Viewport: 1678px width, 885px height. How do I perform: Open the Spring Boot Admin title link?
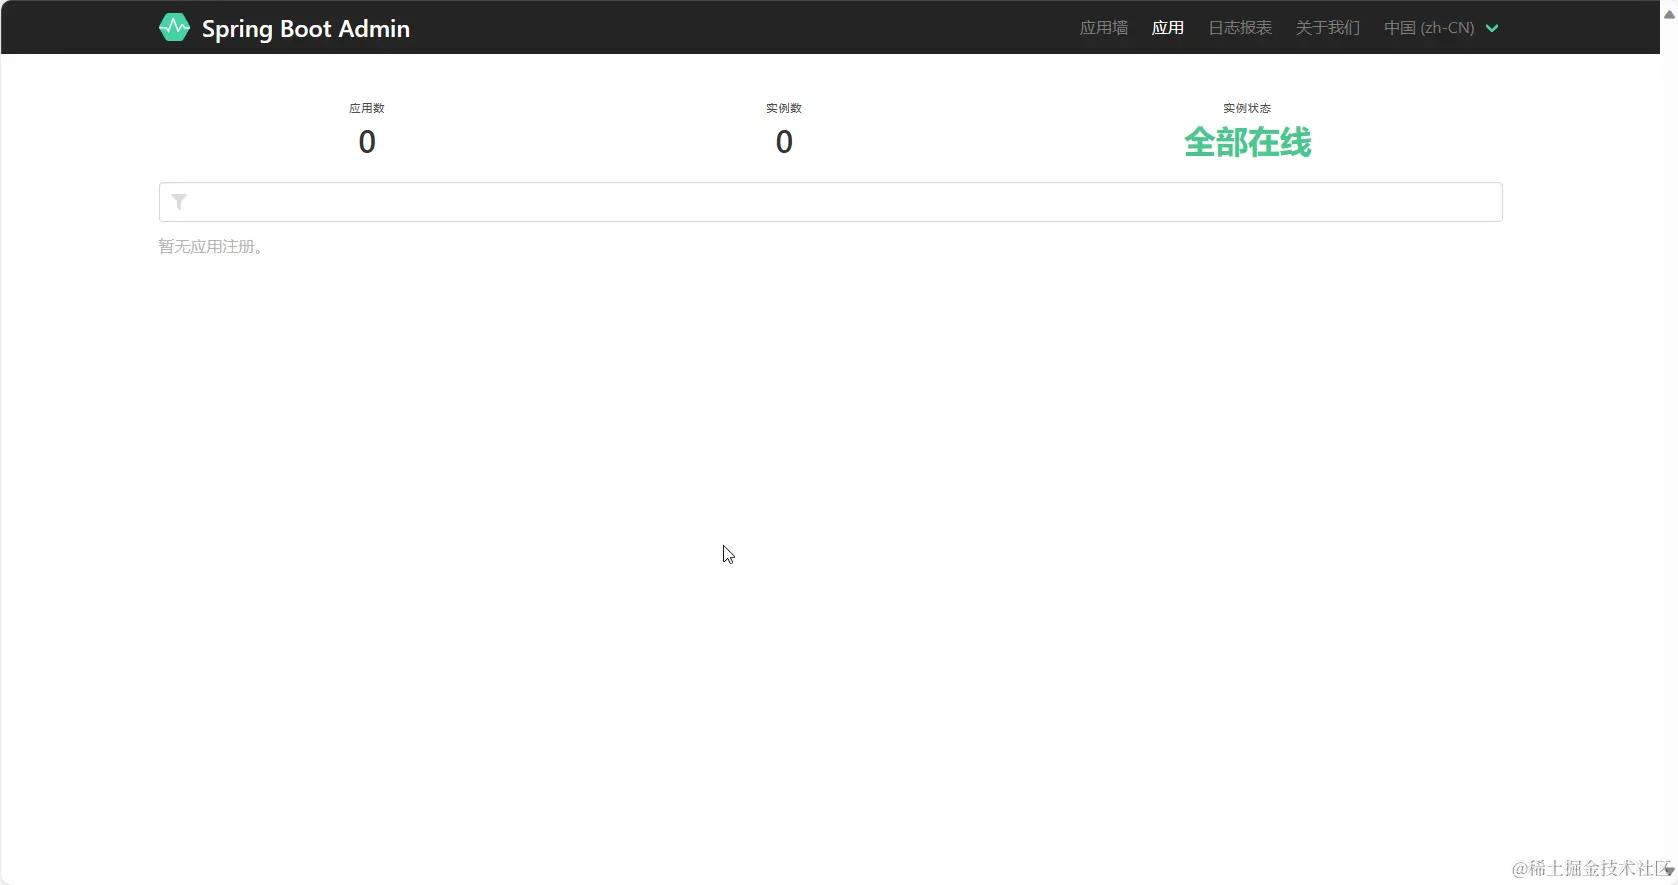306,29
